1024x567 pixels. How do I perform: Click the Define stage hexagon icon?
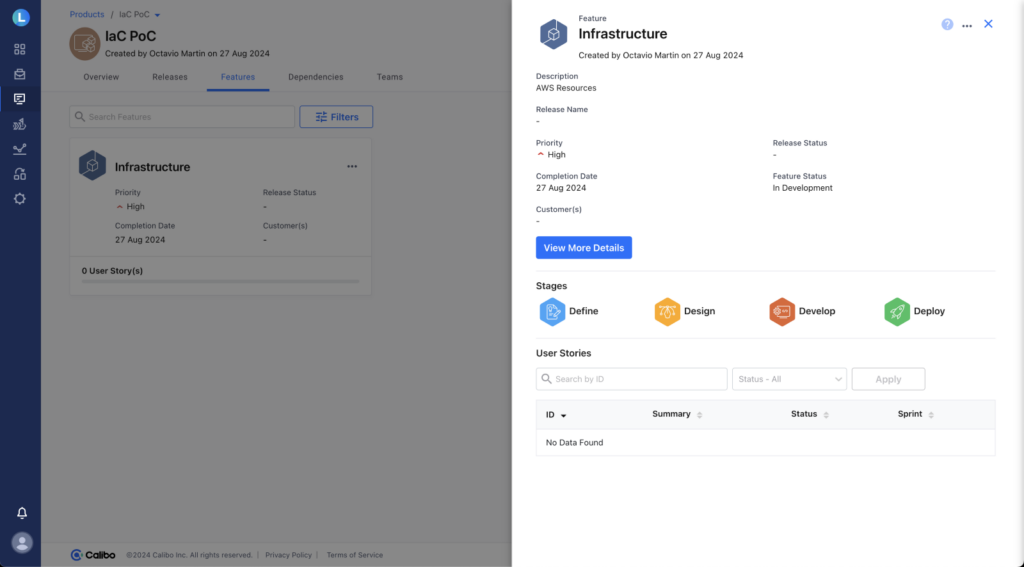(x=552, y=312)
